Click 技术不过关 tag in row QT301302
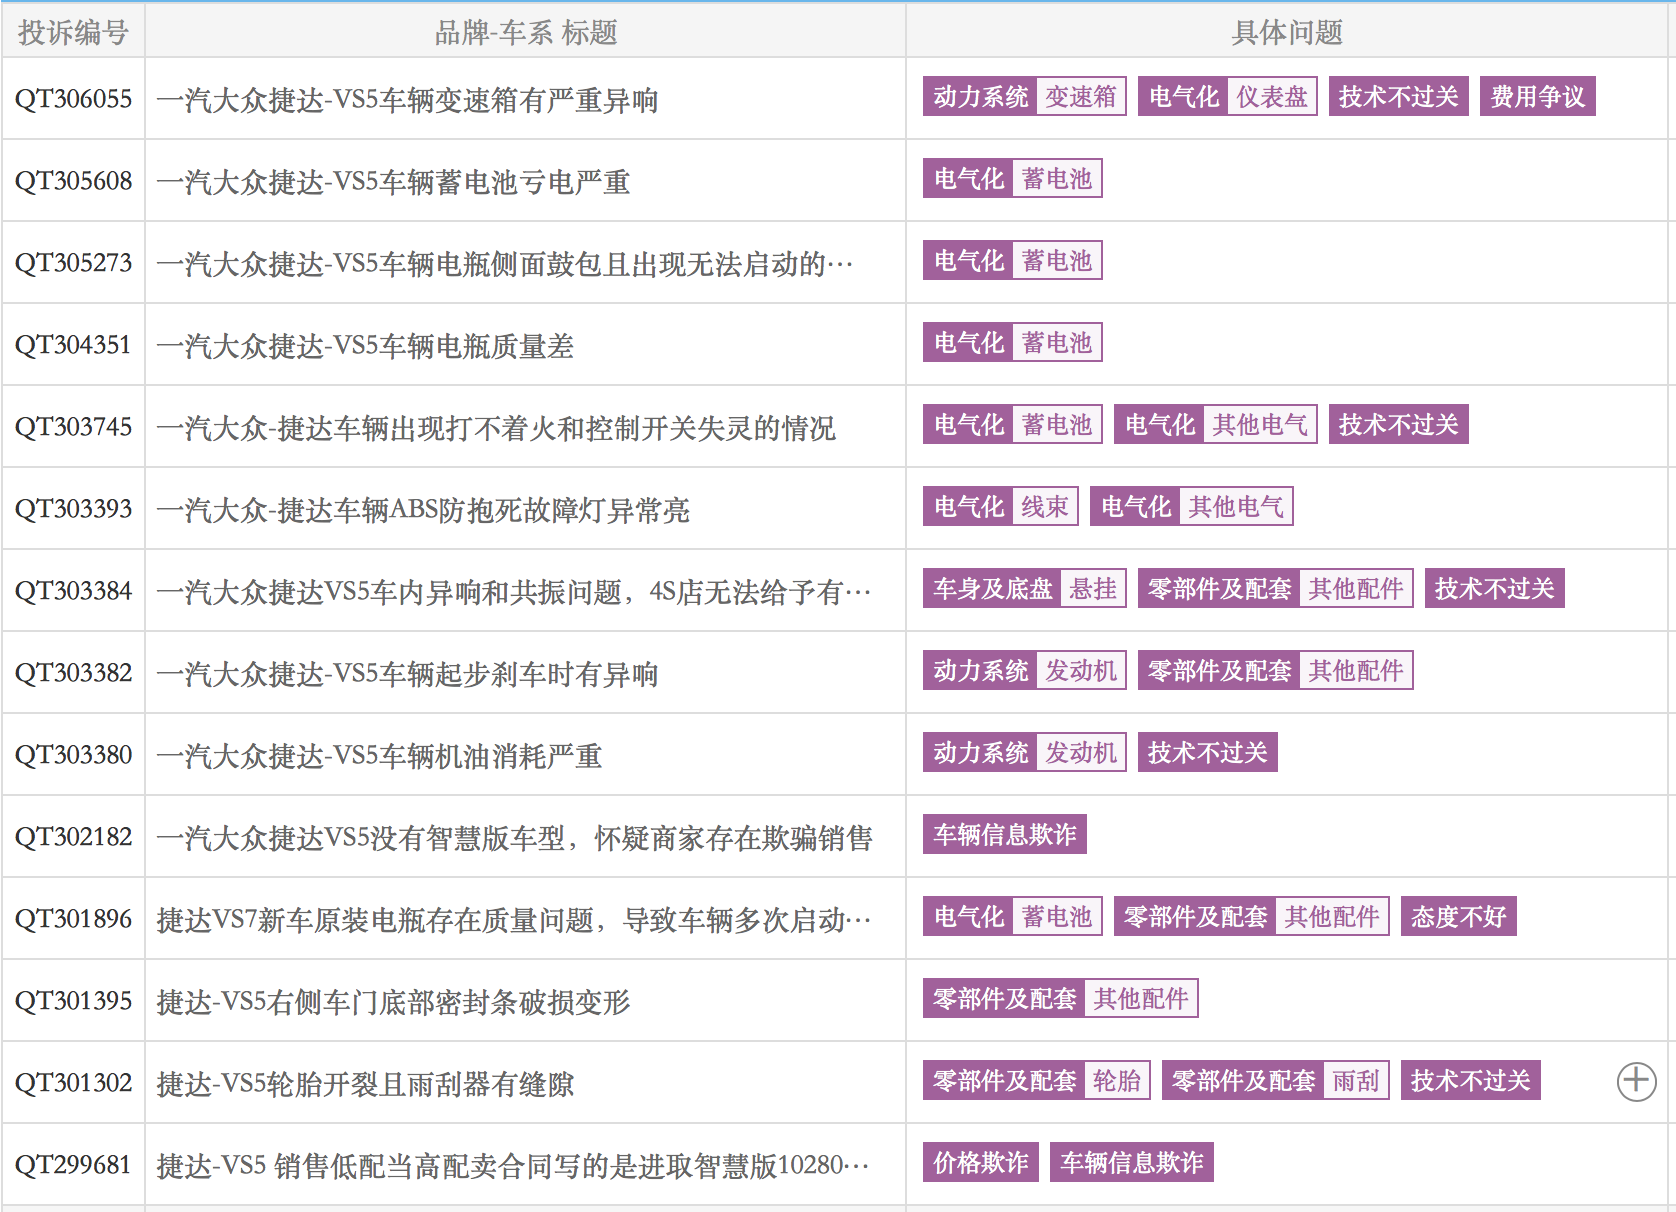1676x1212 pixels. (1471, 1081)
